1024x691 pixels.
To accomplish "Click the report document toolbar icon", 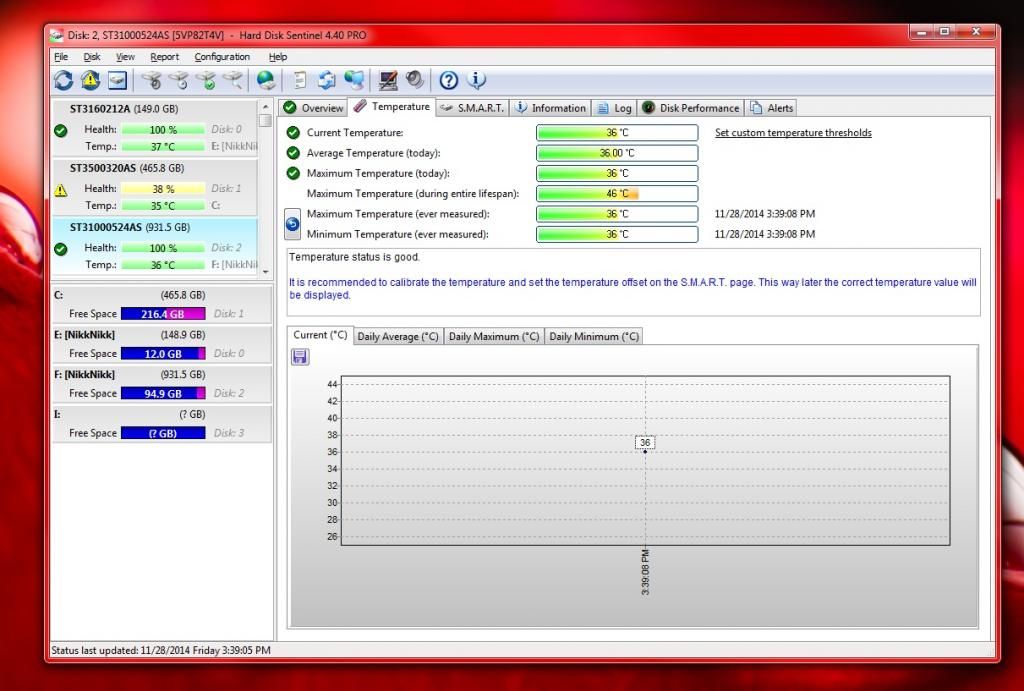I will click(x=300, y=80).
